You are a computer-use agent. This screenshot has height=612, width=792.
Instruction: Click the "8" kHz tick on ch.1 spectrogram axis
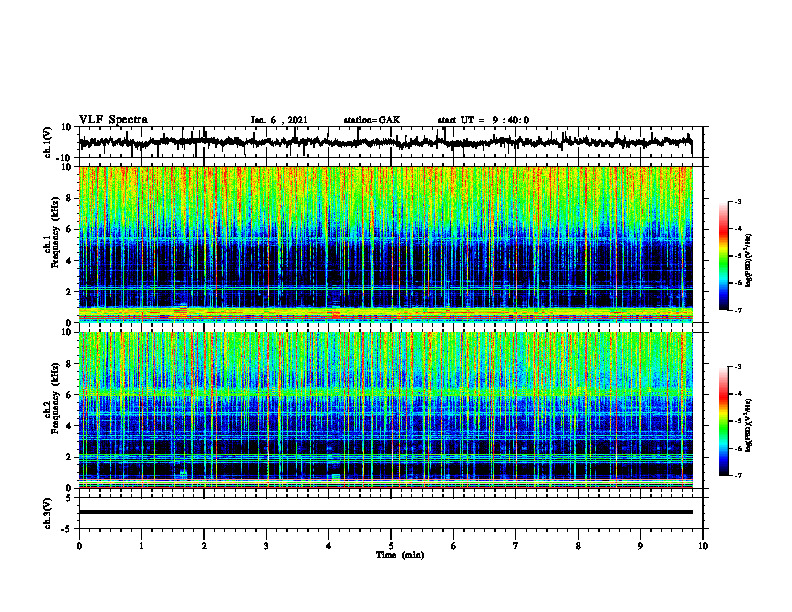[x=69, y=198]
